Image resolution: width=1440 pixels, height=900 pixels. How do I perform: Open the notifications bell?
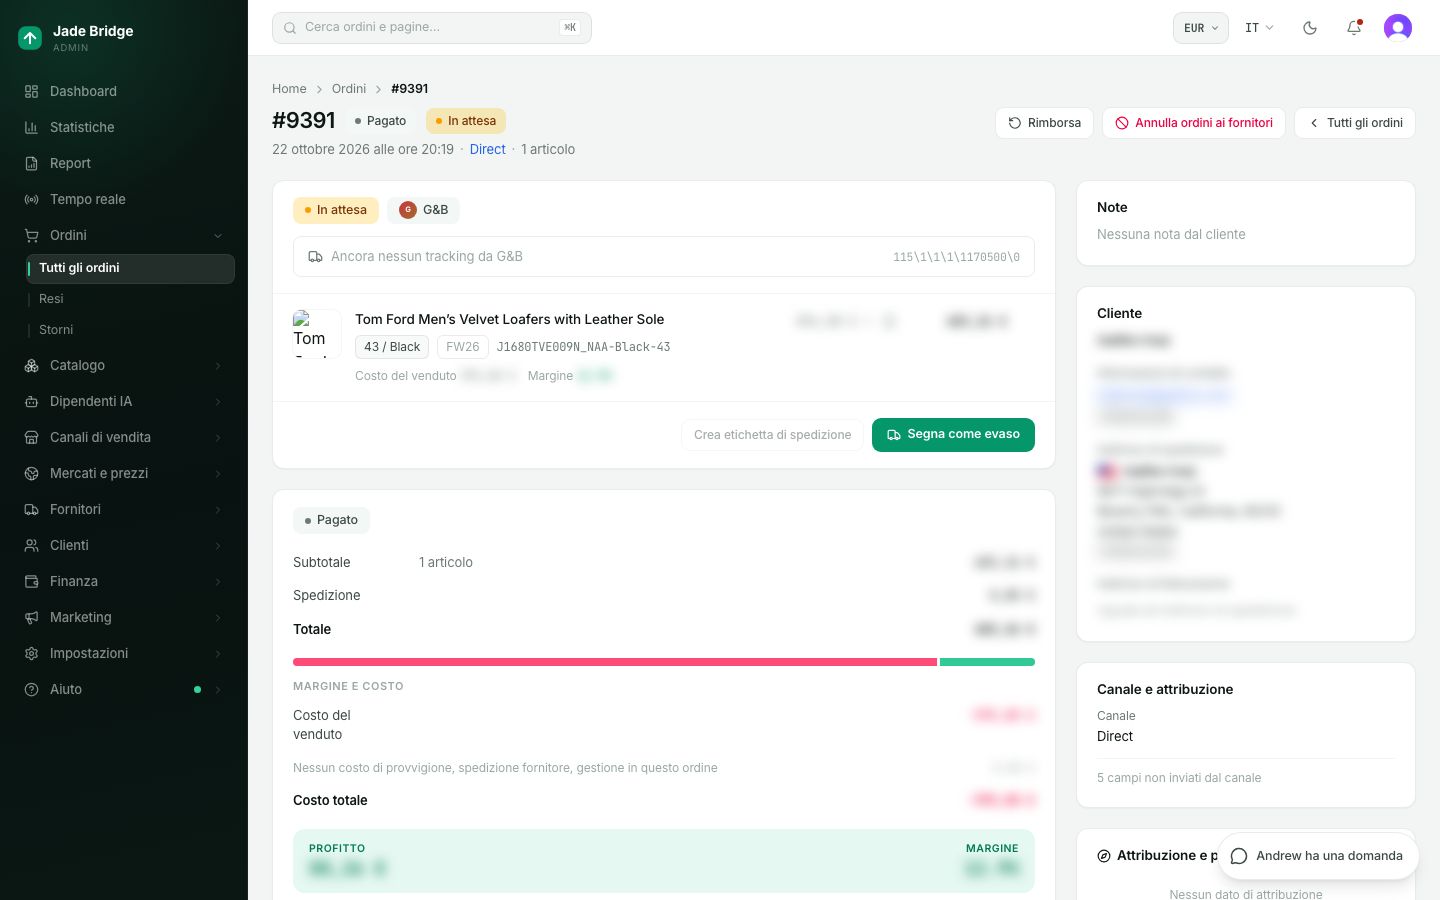coord(1354,28)
